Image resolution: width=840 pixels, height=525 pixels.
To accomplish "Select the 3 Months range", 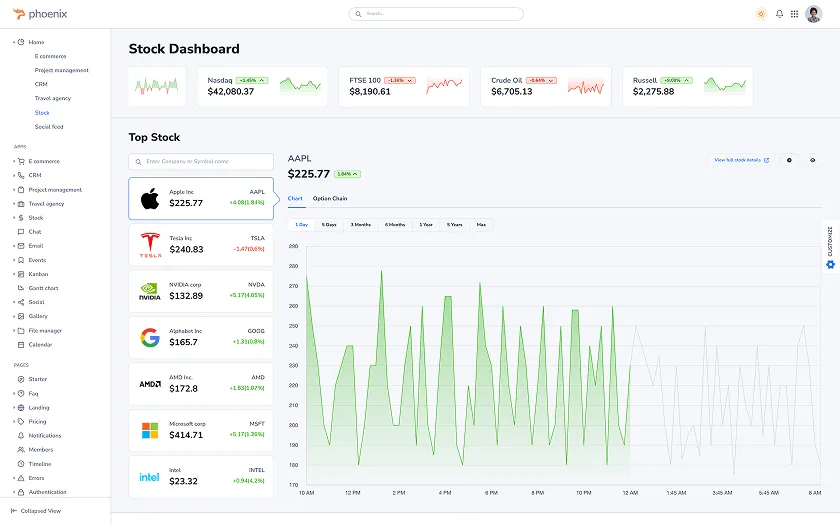I will pos(361,225).
